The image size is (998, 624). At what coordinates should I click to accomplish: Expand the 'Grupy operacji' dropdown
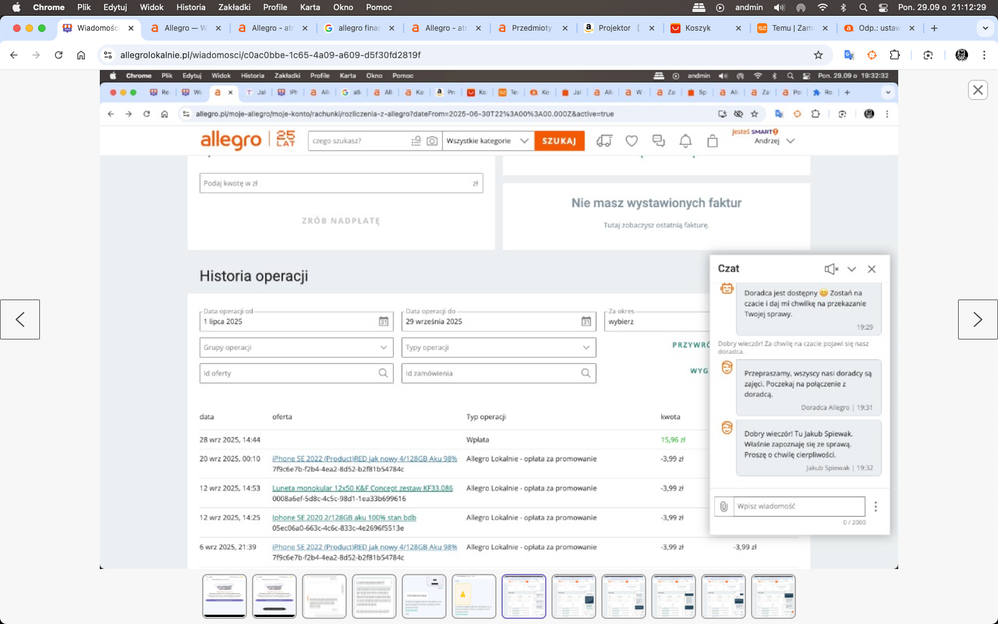pyautogui.click(x=296, y=348)
